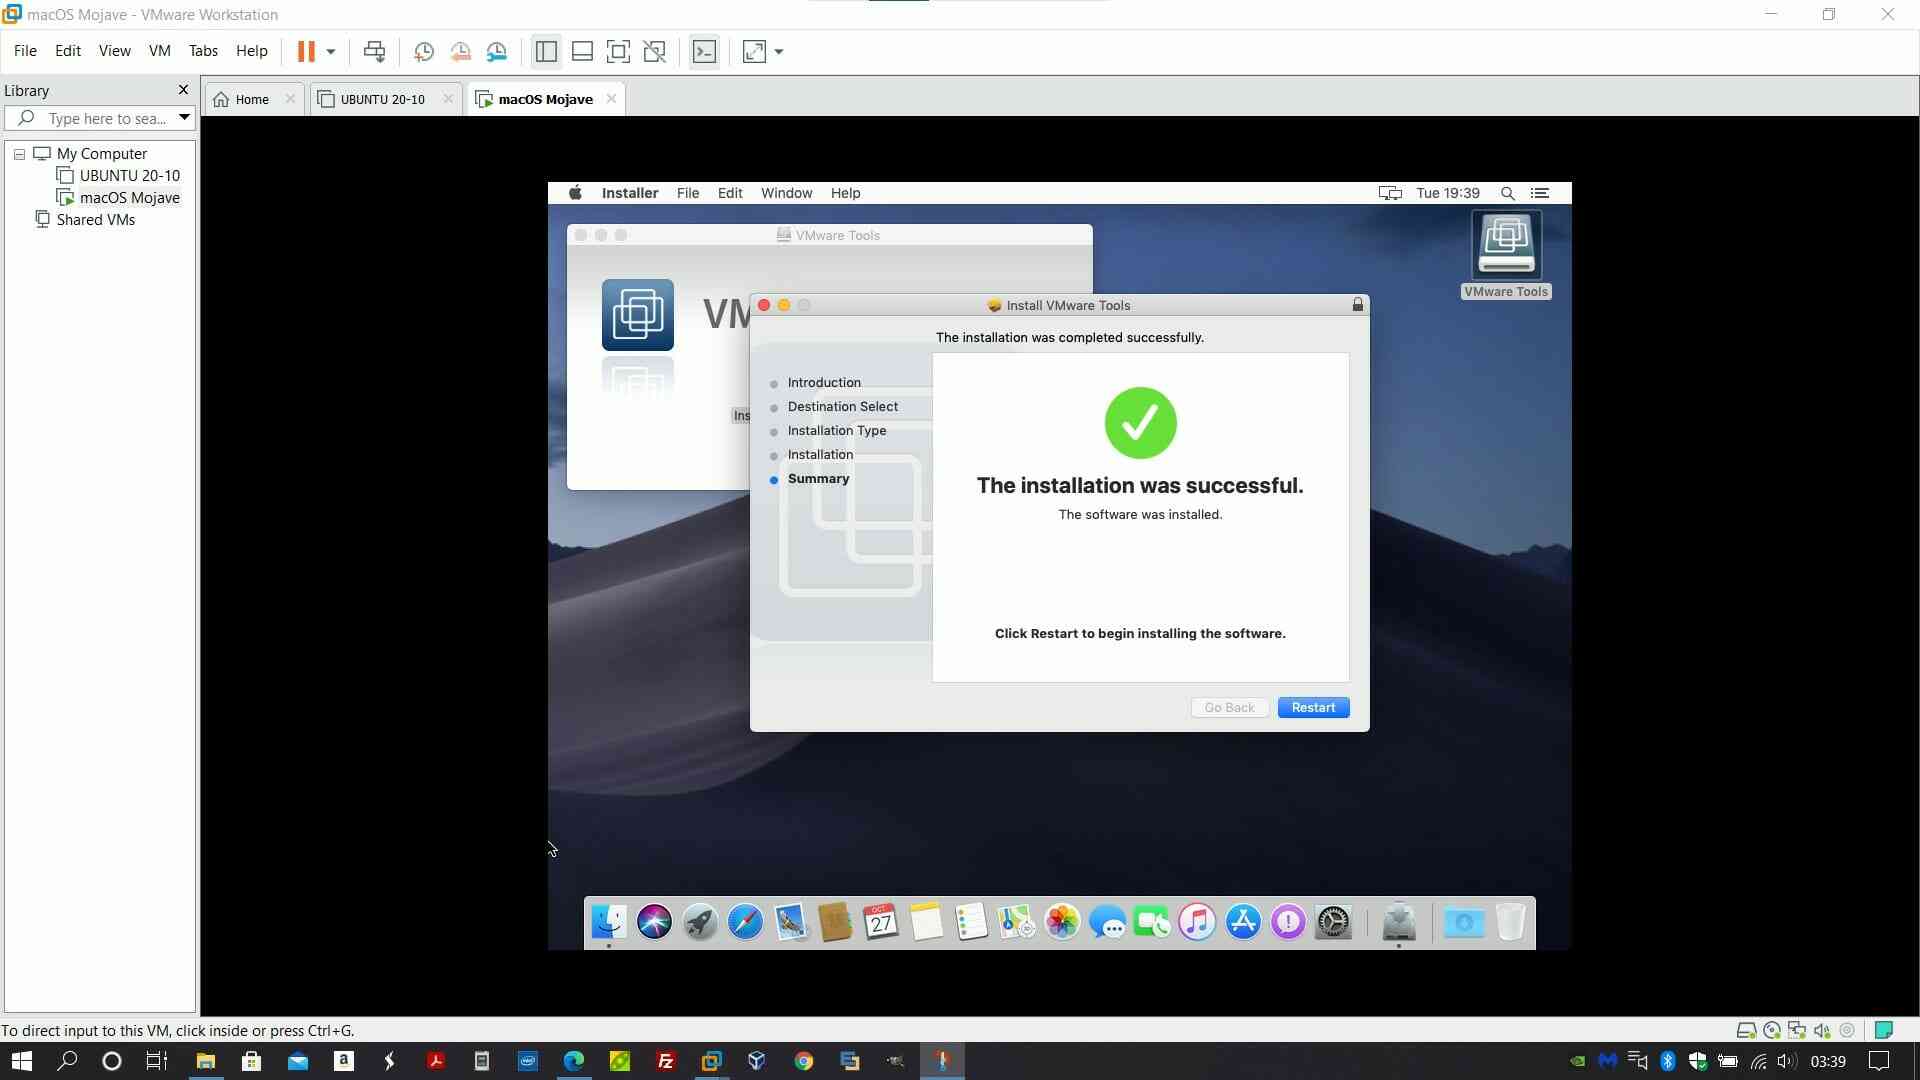Open the Tabs menu
Image resolution: width=1920 pixels, height=1080 pixels.
coord(203,51)
